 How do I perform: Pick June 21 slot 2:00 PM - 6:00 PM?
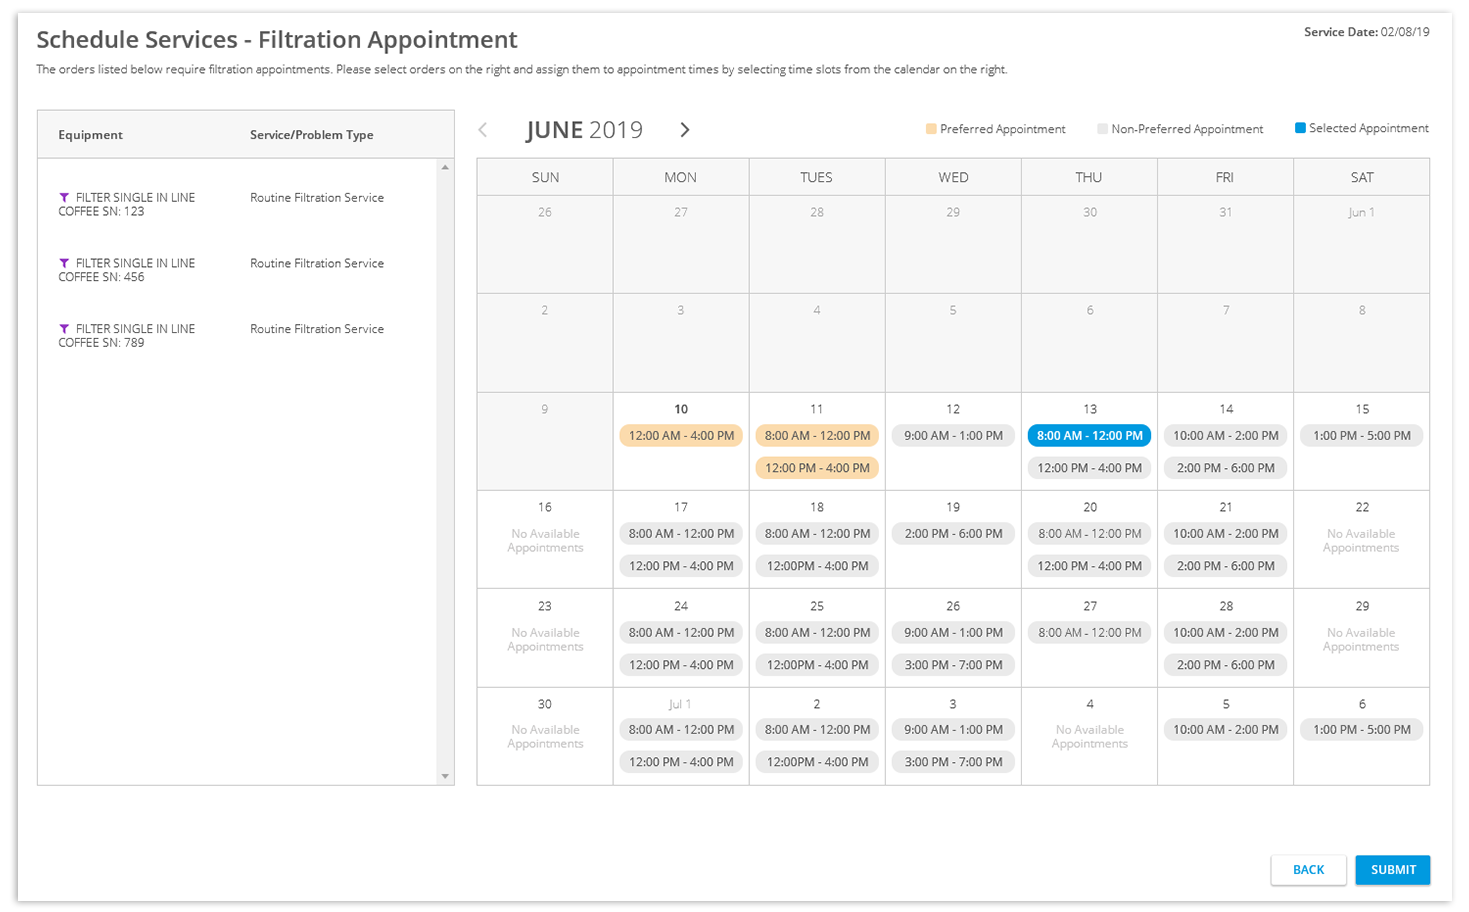pyautogui.click(x=1225, y=566)
